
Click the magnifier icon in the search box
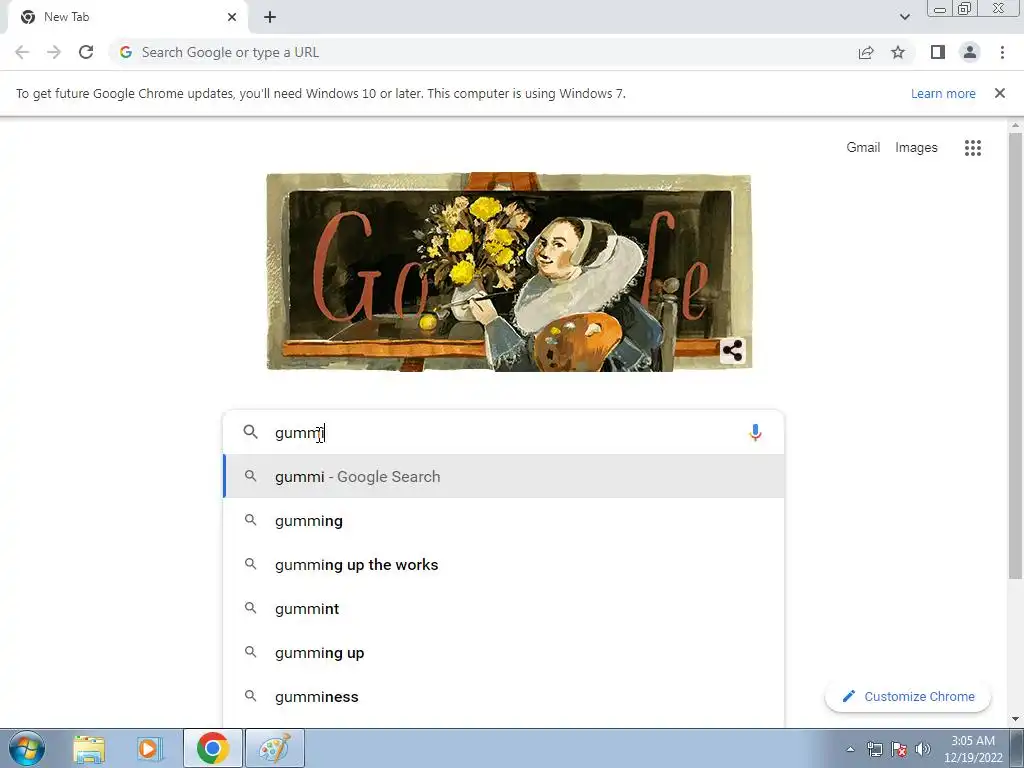[x=251, y=432]
